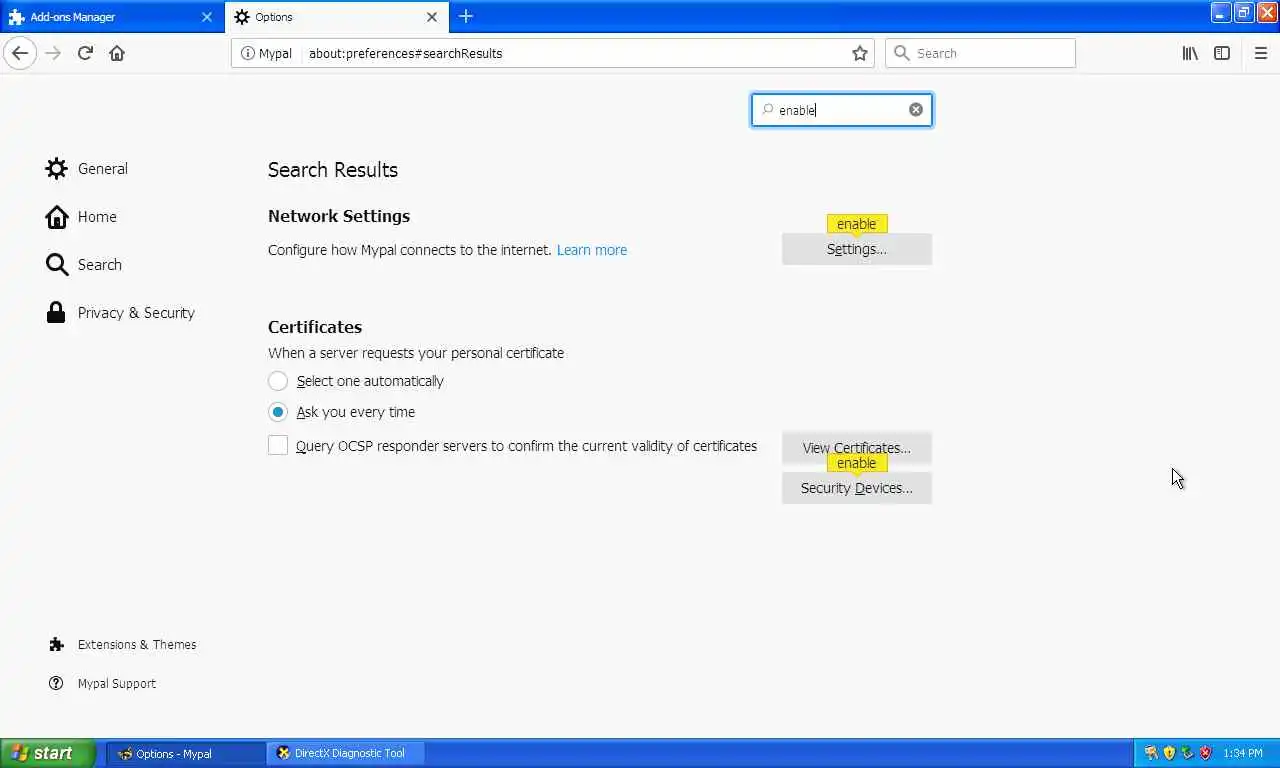Close the Options tab
The height and width of the screenshot is (768, 1280).
[432, 17]
